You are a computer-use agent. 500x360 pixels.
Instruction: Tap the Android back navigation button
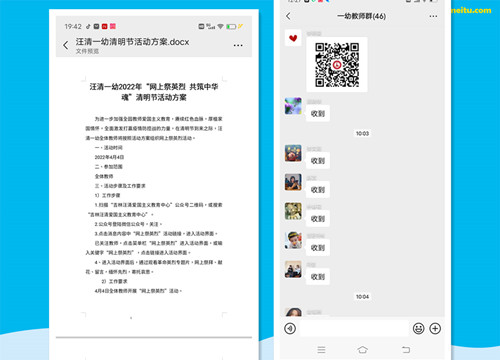pyautogui.click(x=406, y=350)
